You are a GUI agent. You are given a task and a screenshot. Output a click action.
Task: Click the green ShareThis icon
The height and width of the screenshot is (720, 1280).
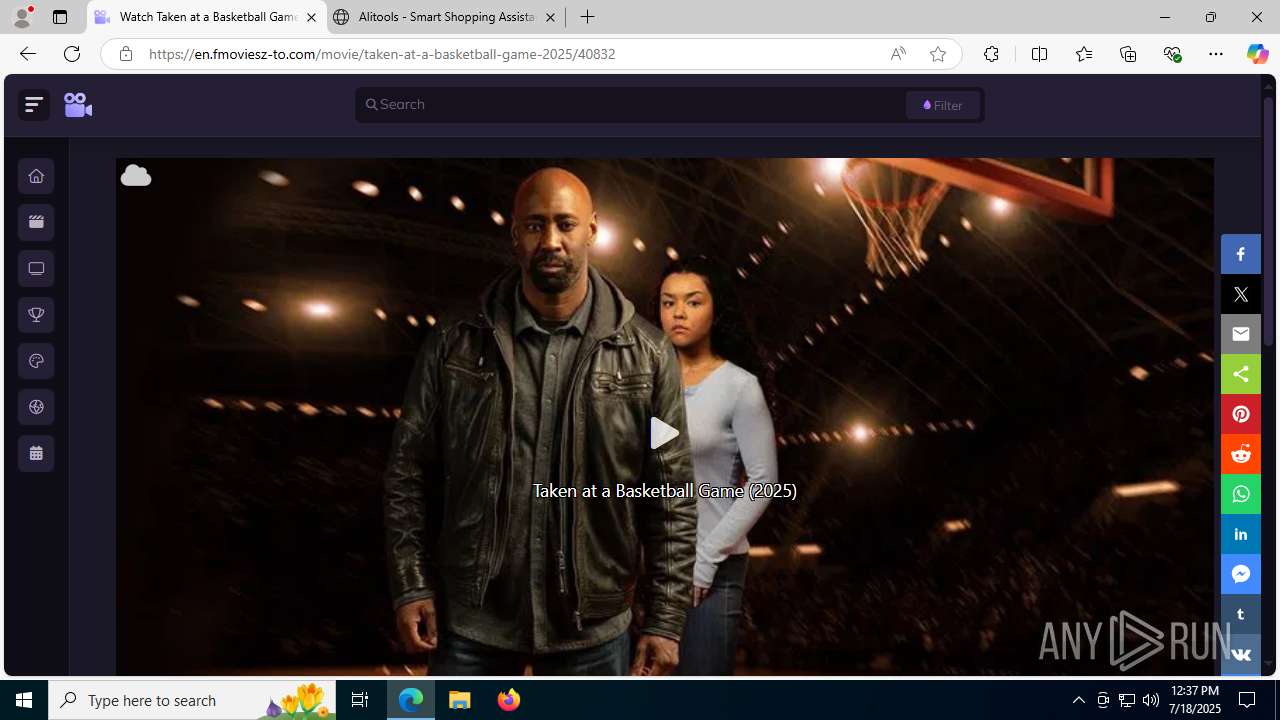coord(1241,374)
